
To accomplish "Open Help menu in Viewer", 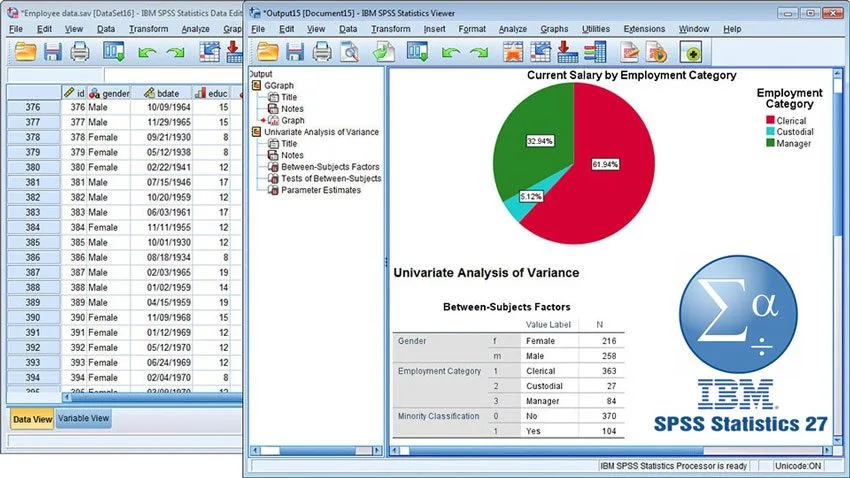I will [732, 29].
